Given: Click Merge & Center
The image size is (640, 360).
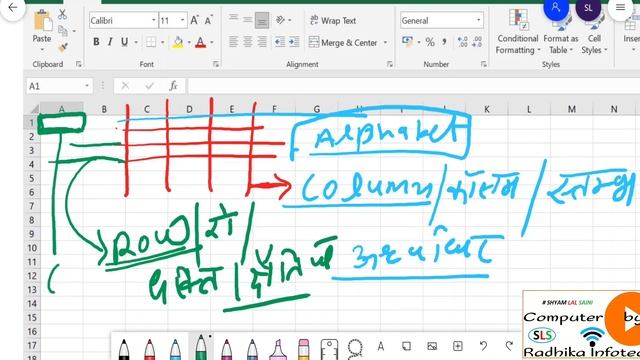Looking at the screenshot, I should point(343,42).
